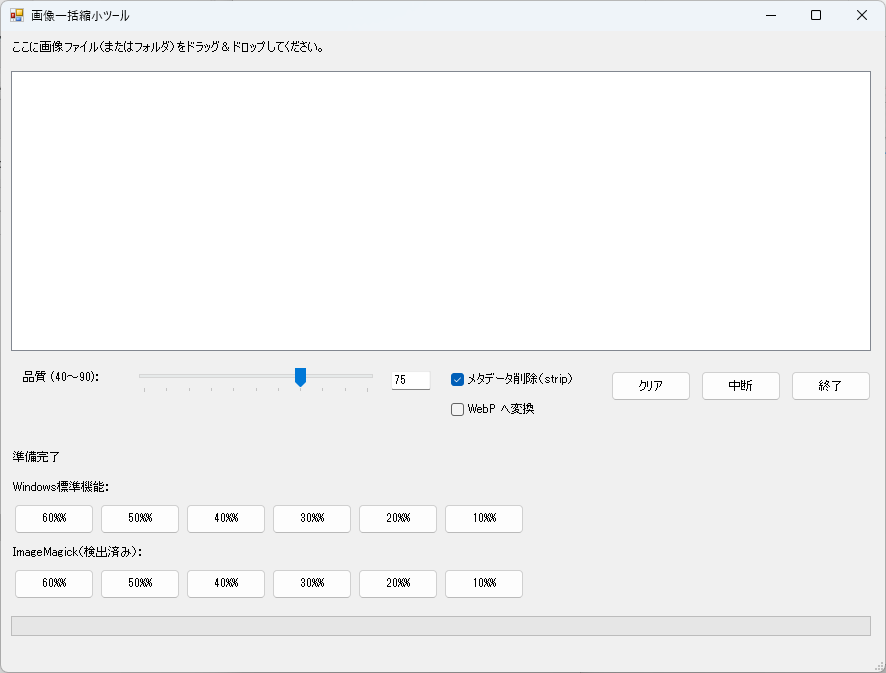Click the quality slider thumb

pos(300,377)
